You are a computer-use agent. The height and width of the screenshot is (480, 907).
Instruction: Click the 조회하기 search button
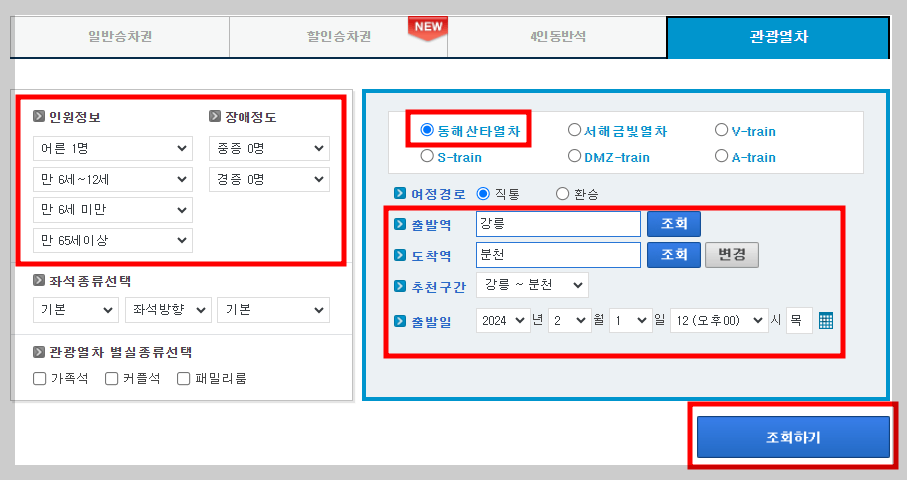pos(793,437)
